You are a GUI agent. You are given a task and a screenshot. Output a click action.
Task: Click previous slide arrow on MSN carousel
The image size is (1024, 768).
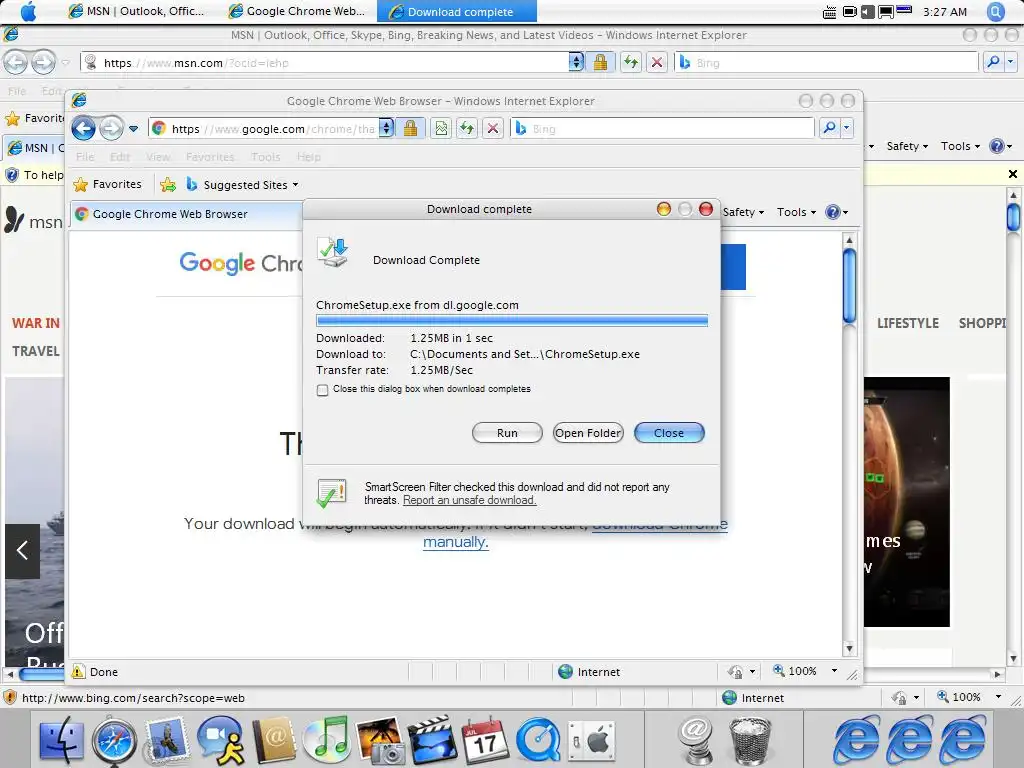pos(22,551)
